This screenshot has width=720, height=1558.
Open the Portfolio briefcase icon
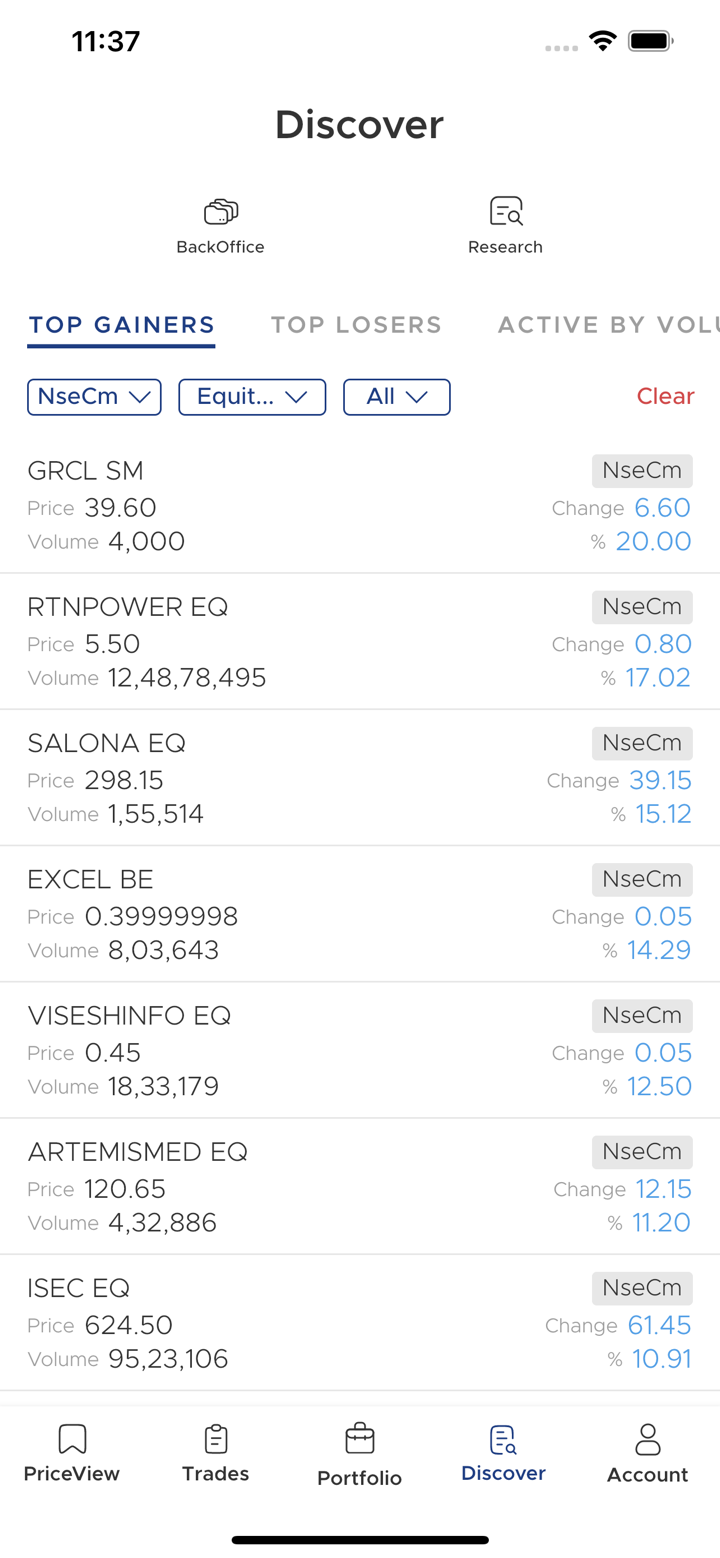[x=359, y=1440]
